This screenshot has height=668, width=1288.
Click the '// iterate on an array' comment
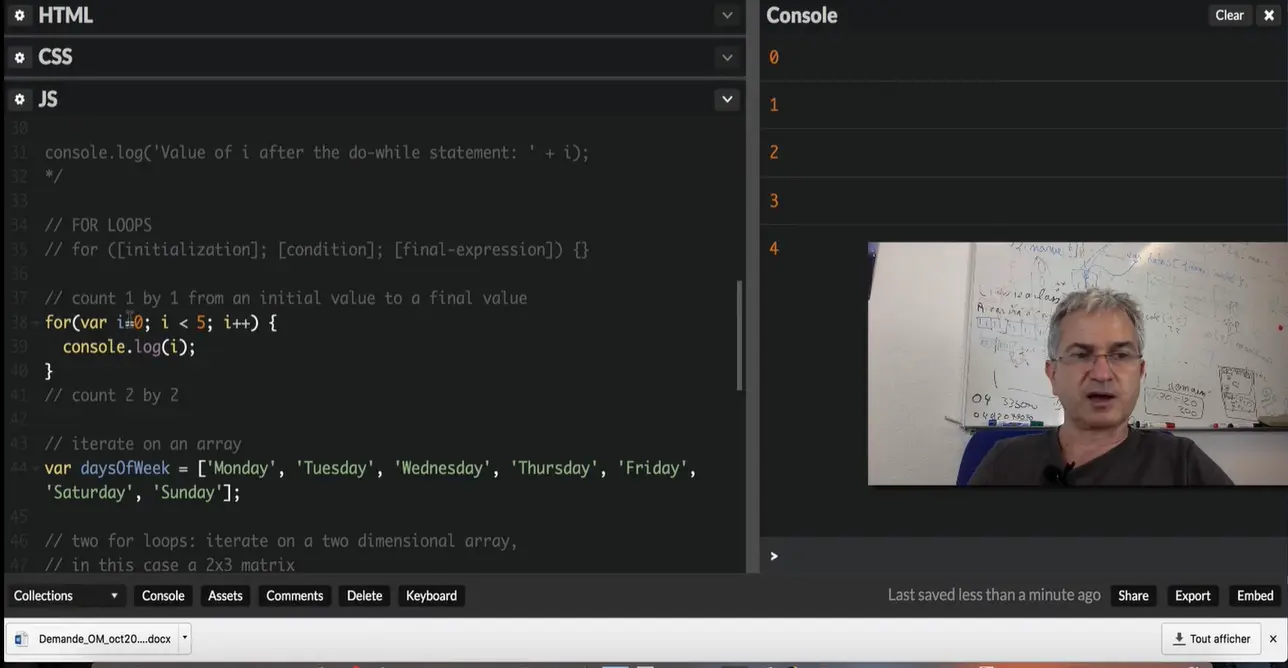click(x=143, y=444)
